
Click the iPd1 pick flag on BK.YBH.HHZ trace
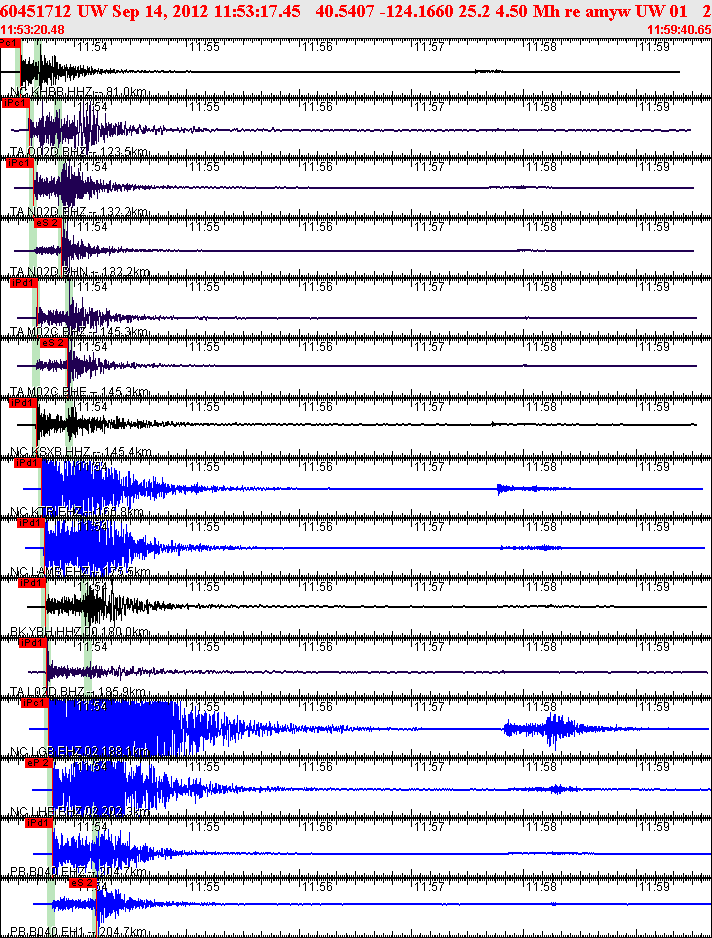32,582
